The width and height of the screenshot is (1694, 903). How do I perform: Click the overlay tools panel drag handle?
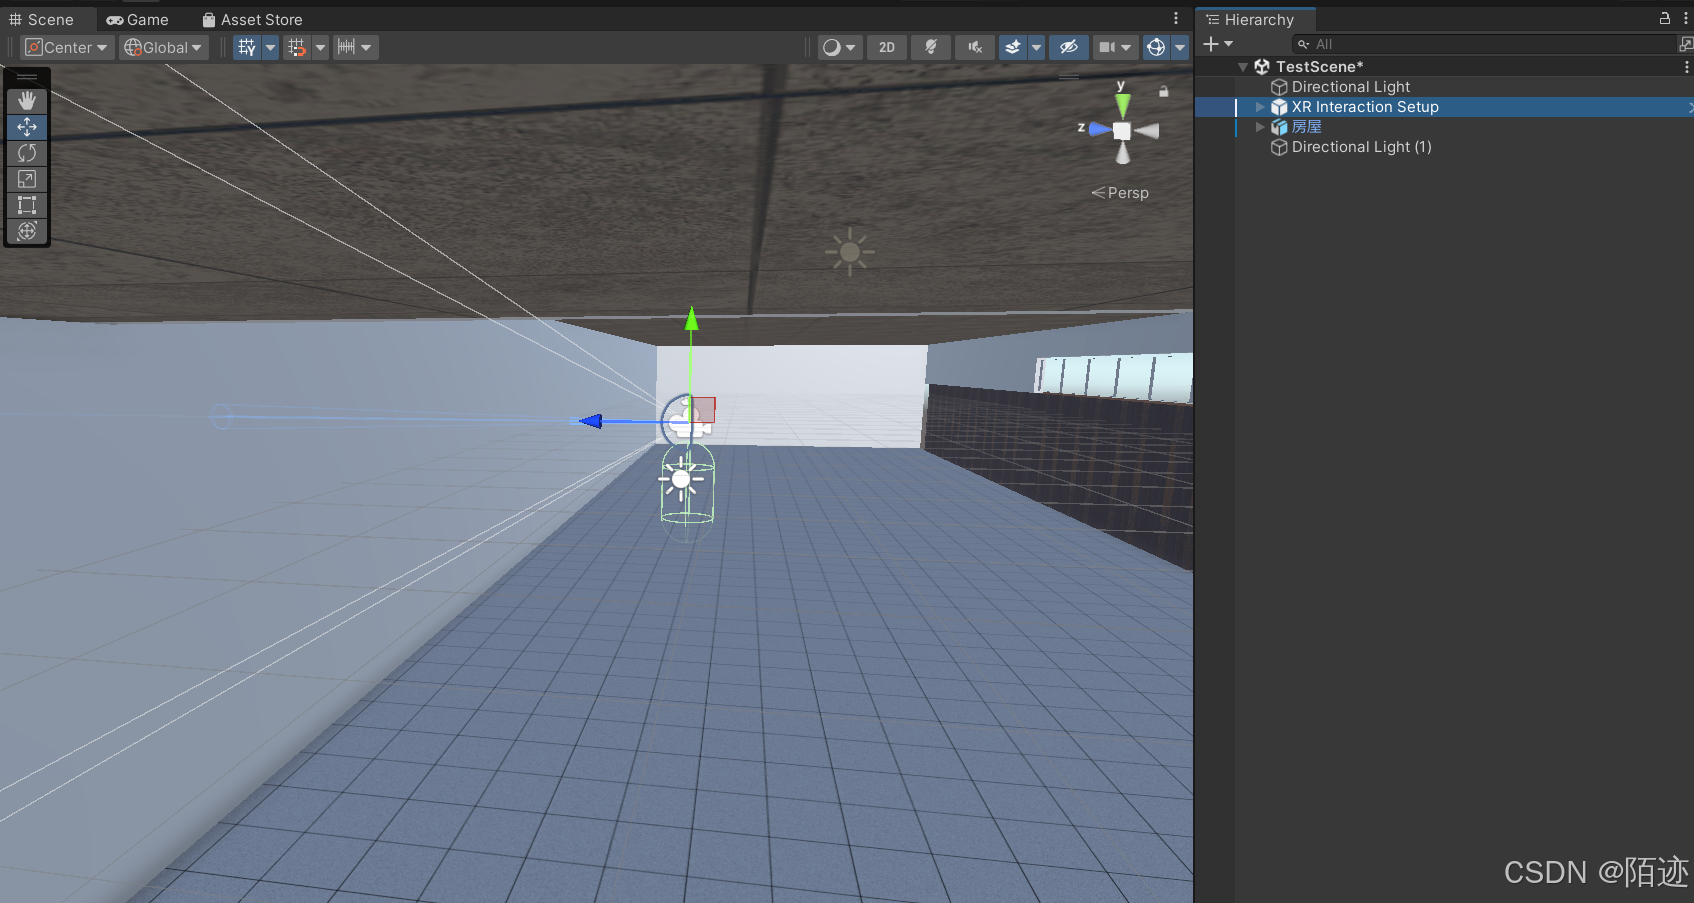(x=27, y=77)
